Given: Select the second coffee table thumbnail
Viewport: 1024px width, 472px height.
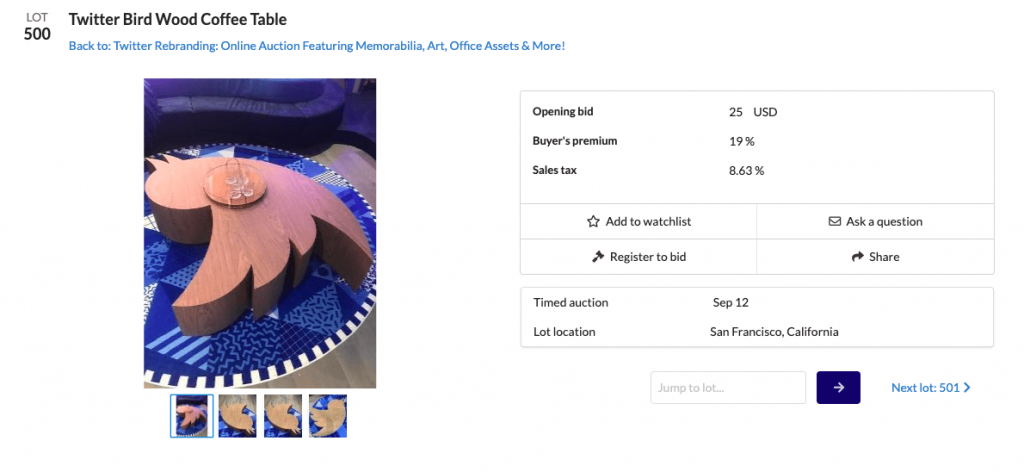Looking at the screenshot, I should coord(238,416).
